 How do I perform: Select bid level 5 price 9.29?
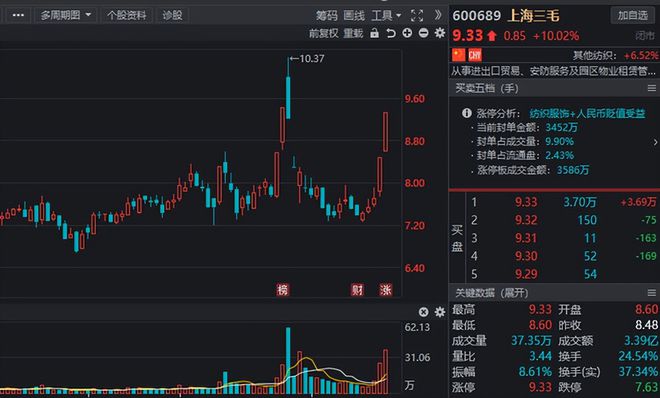526,274
